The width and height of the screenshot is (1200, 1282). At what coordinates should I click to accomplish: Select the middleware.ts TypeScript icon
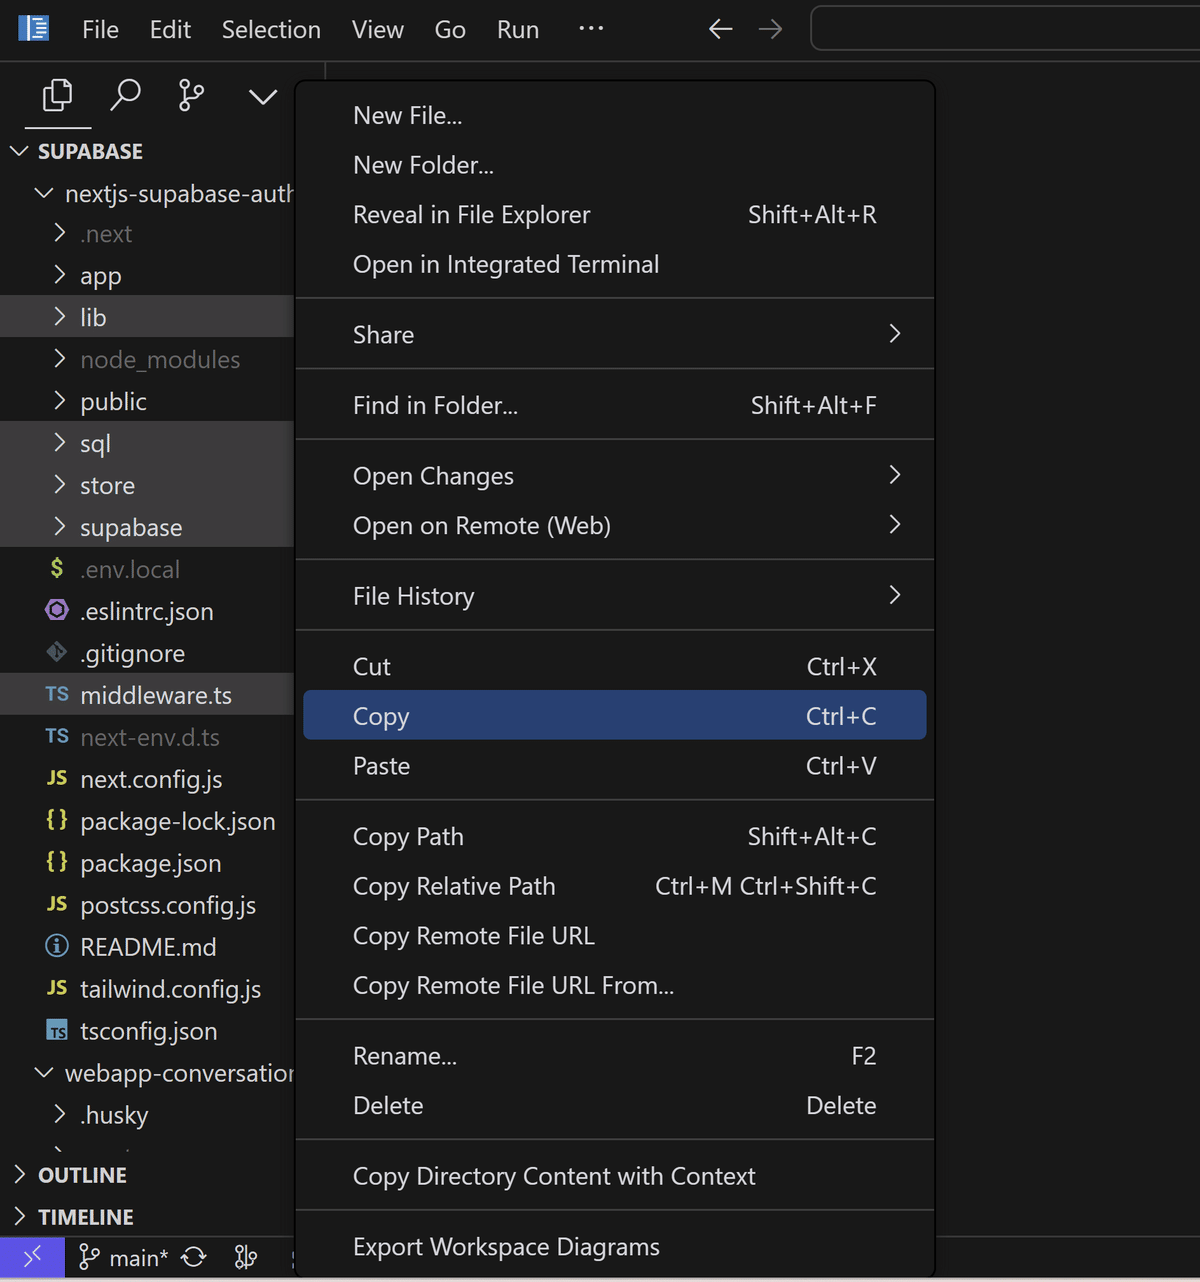[57, 694]
